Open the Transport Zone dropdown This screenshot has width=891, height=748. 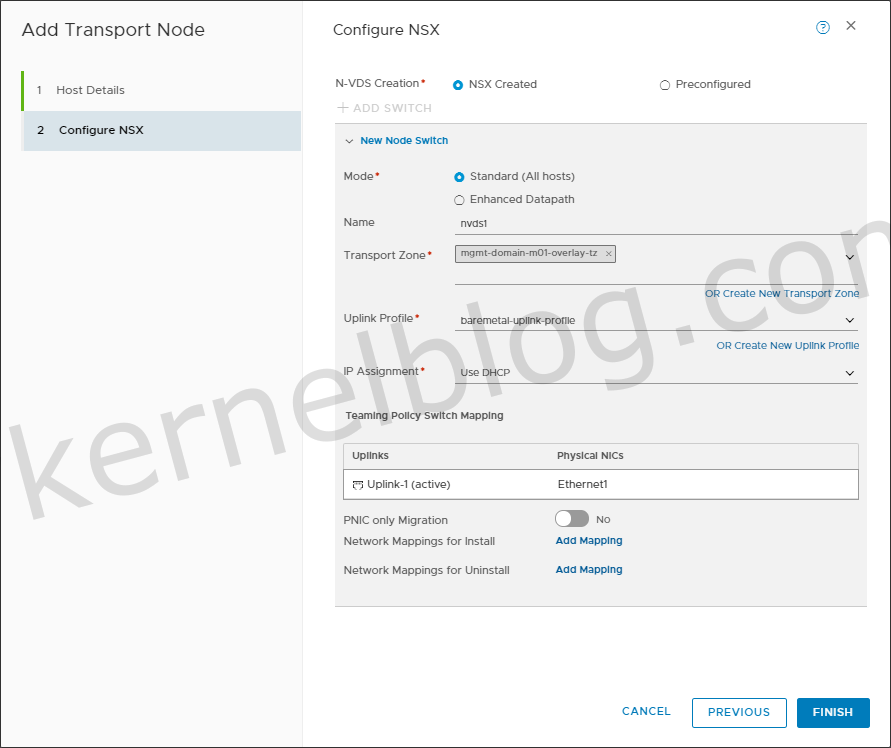pyautogui.click(x=850, y=257)
